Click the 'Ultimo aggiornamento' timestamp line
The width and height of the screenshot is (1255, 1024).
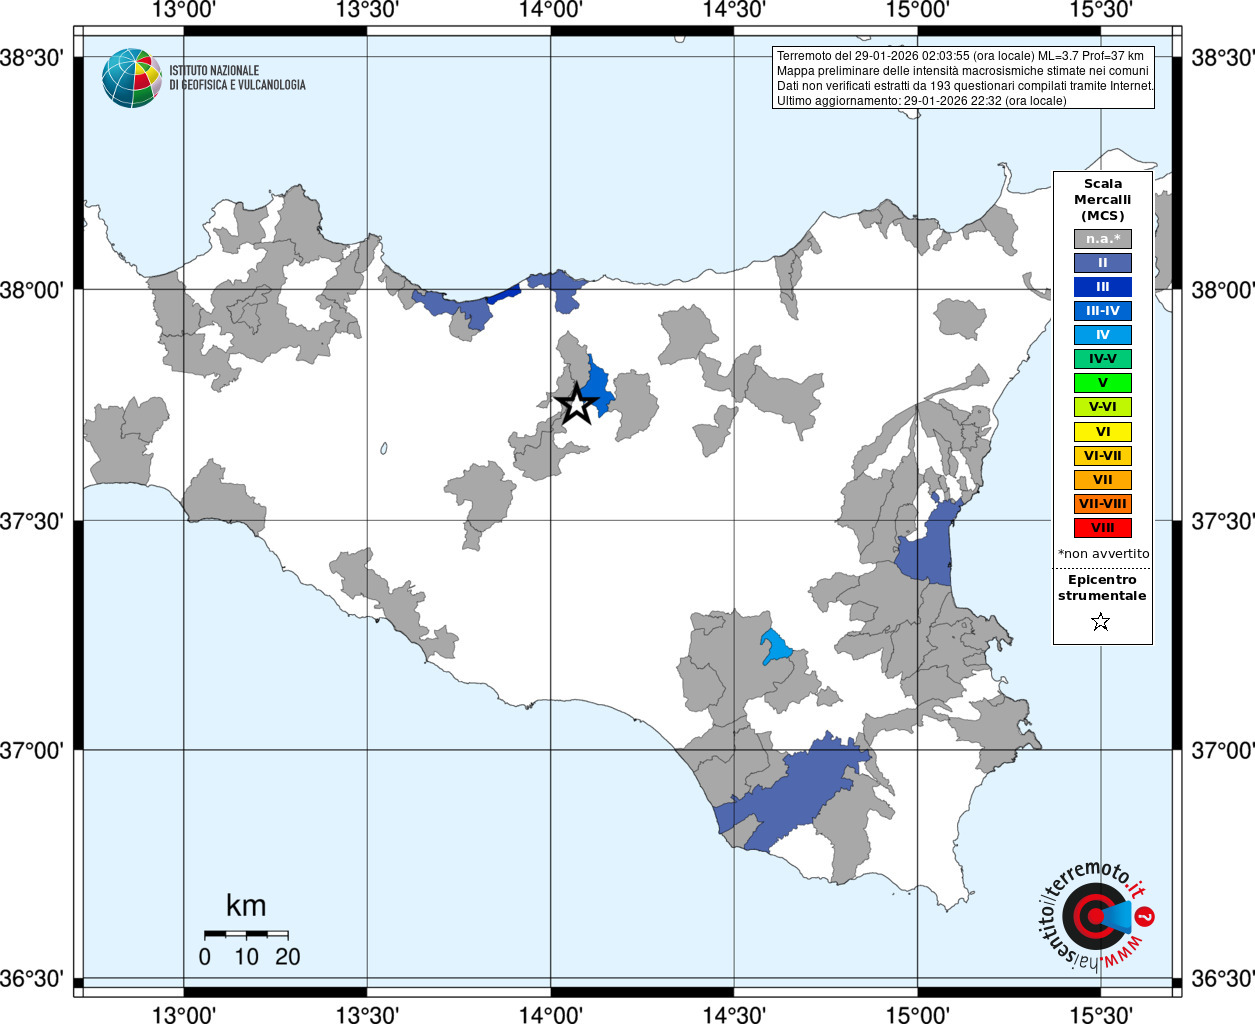(x=922, y=101)
